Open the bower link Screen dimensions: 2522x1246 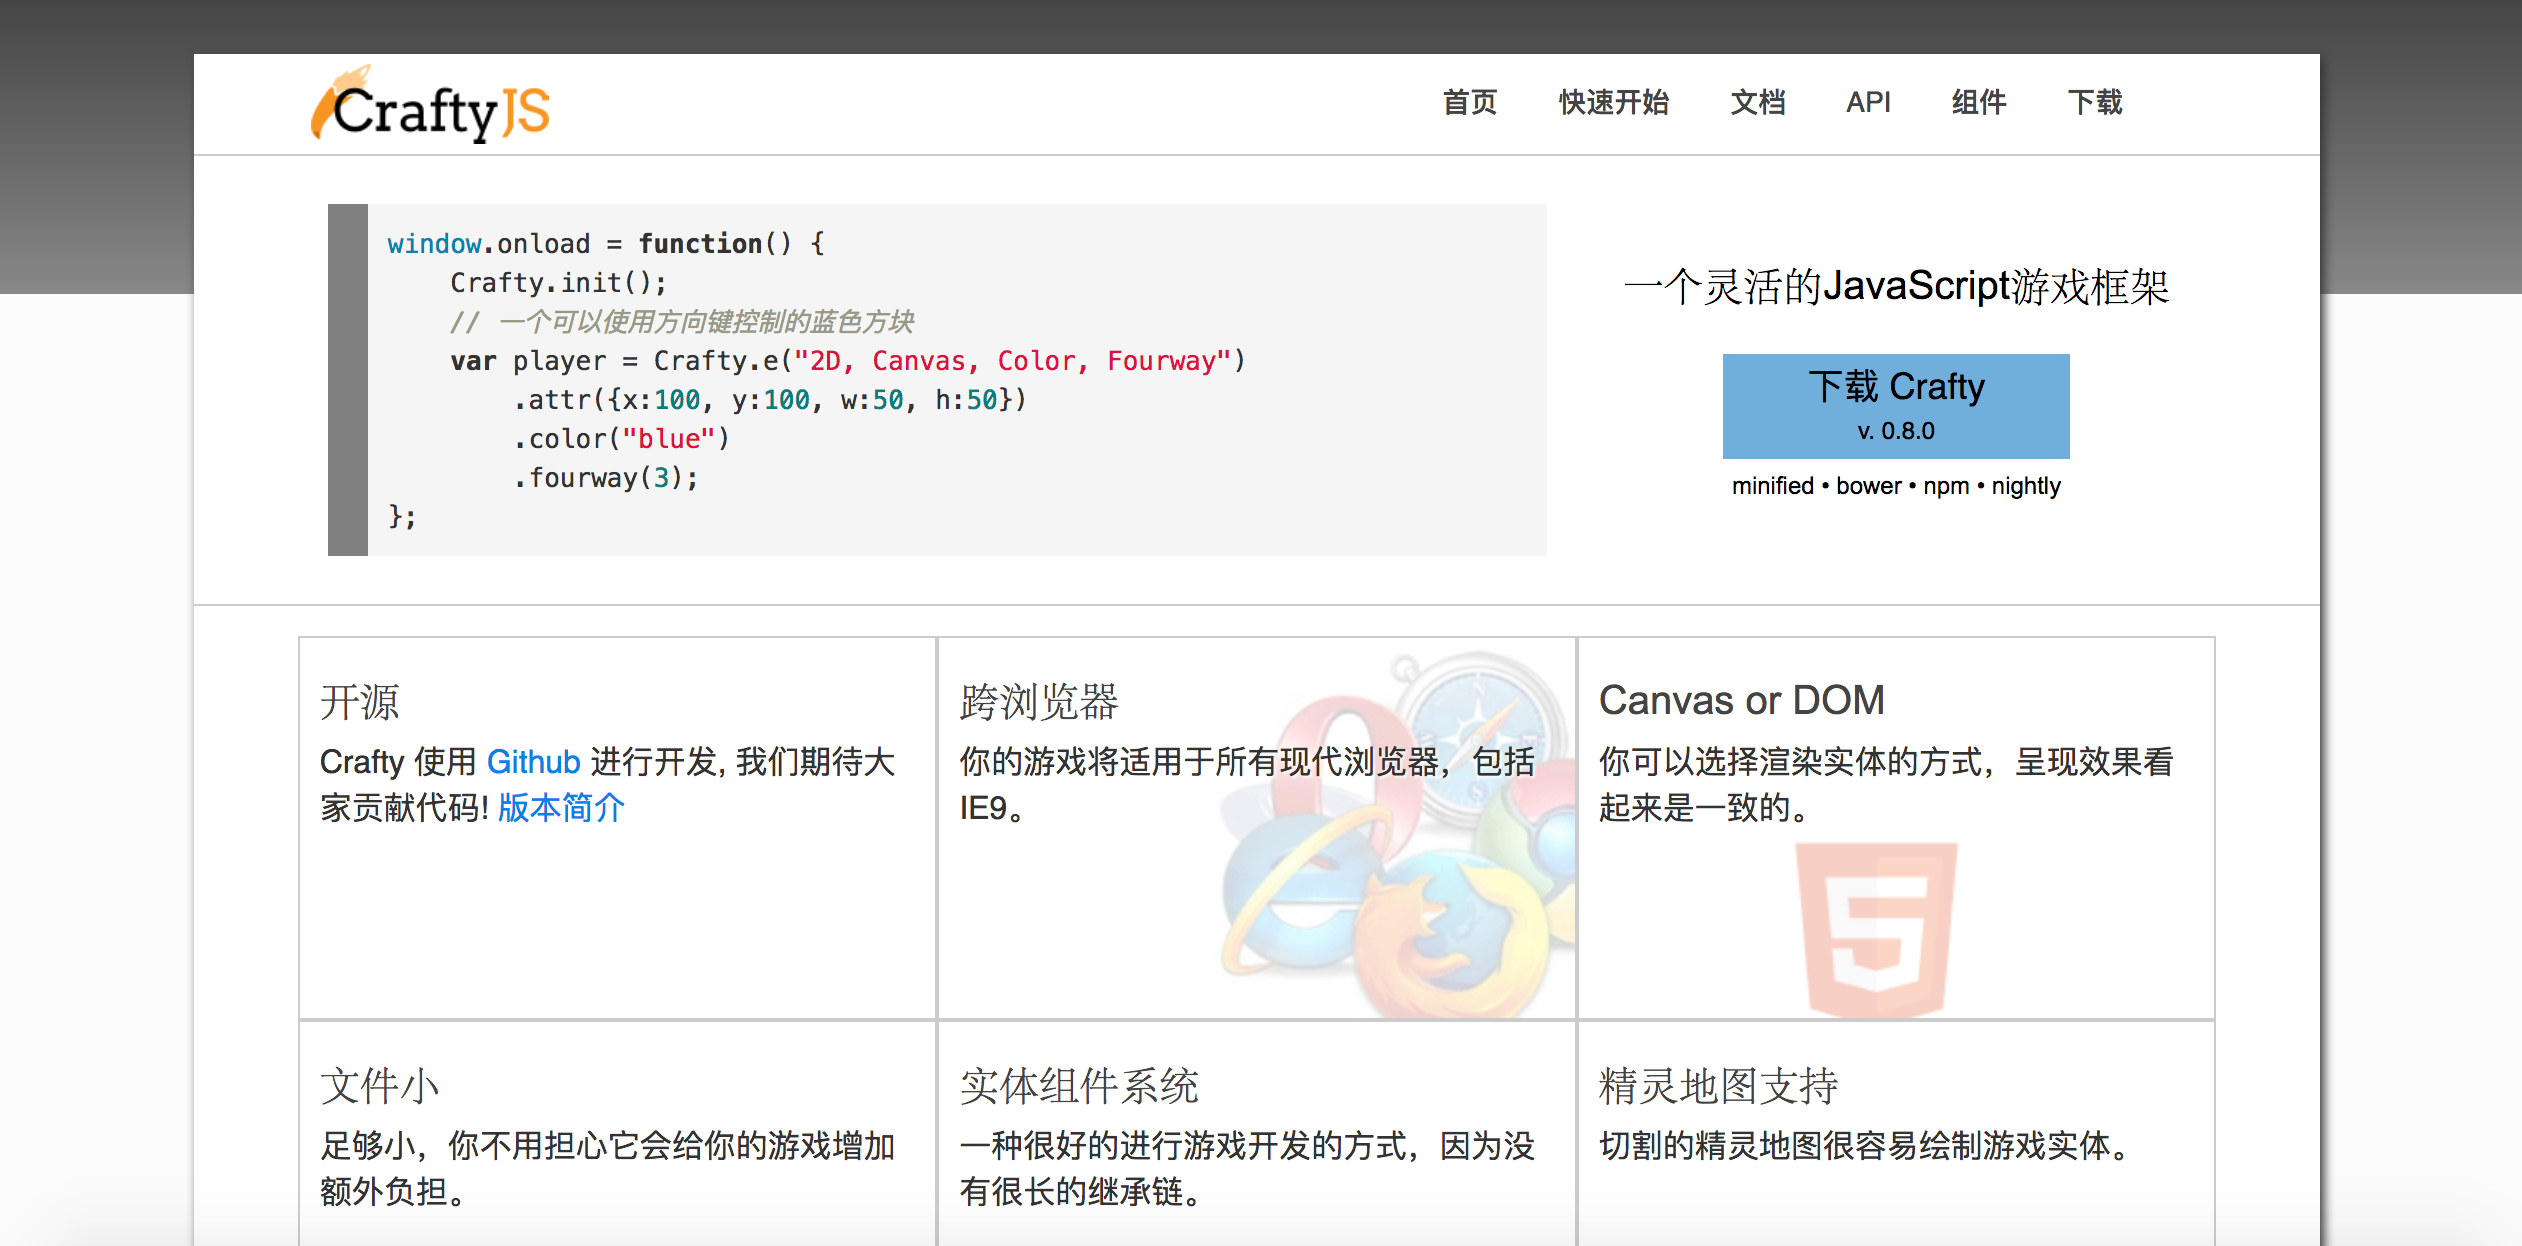click(1868, 486)
